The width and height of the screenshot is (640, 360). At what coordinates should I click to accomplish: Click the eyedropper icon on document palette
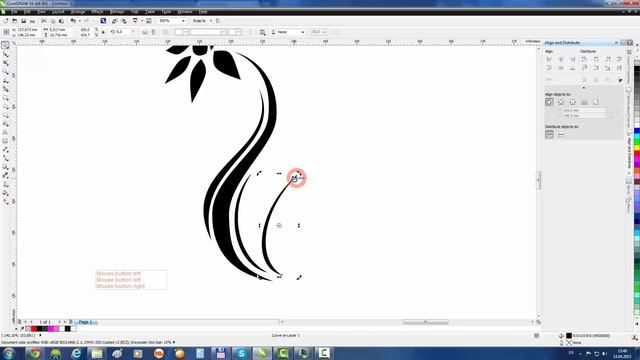(x=22, y=329)
